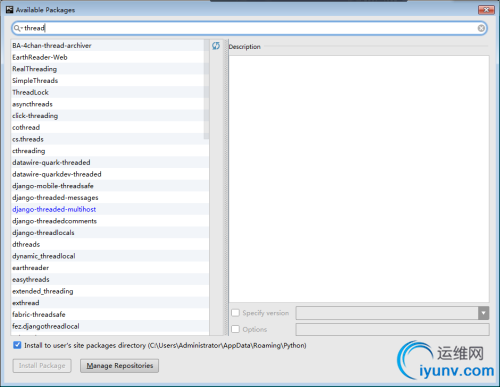
Task: Click inside the Description pane
Action: click(x=359, y=179)
